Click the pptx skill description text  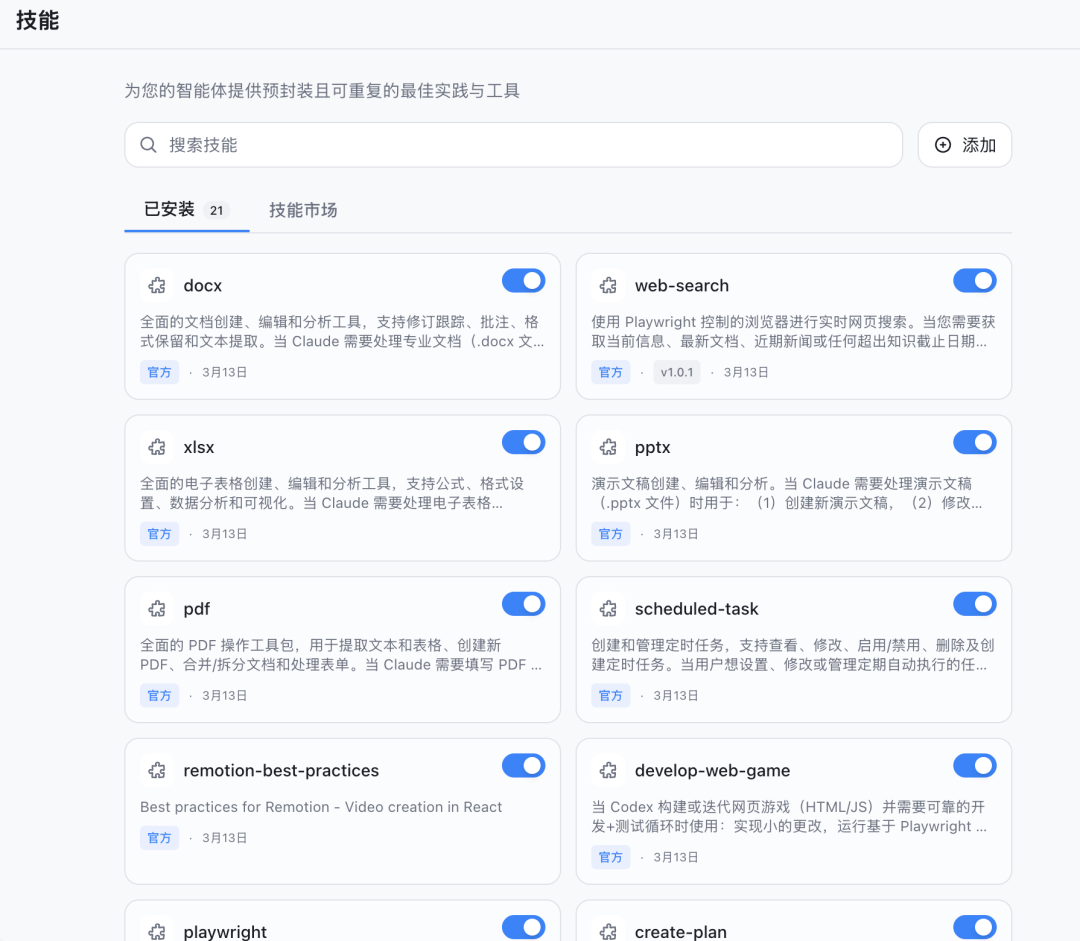click(787, 493)
